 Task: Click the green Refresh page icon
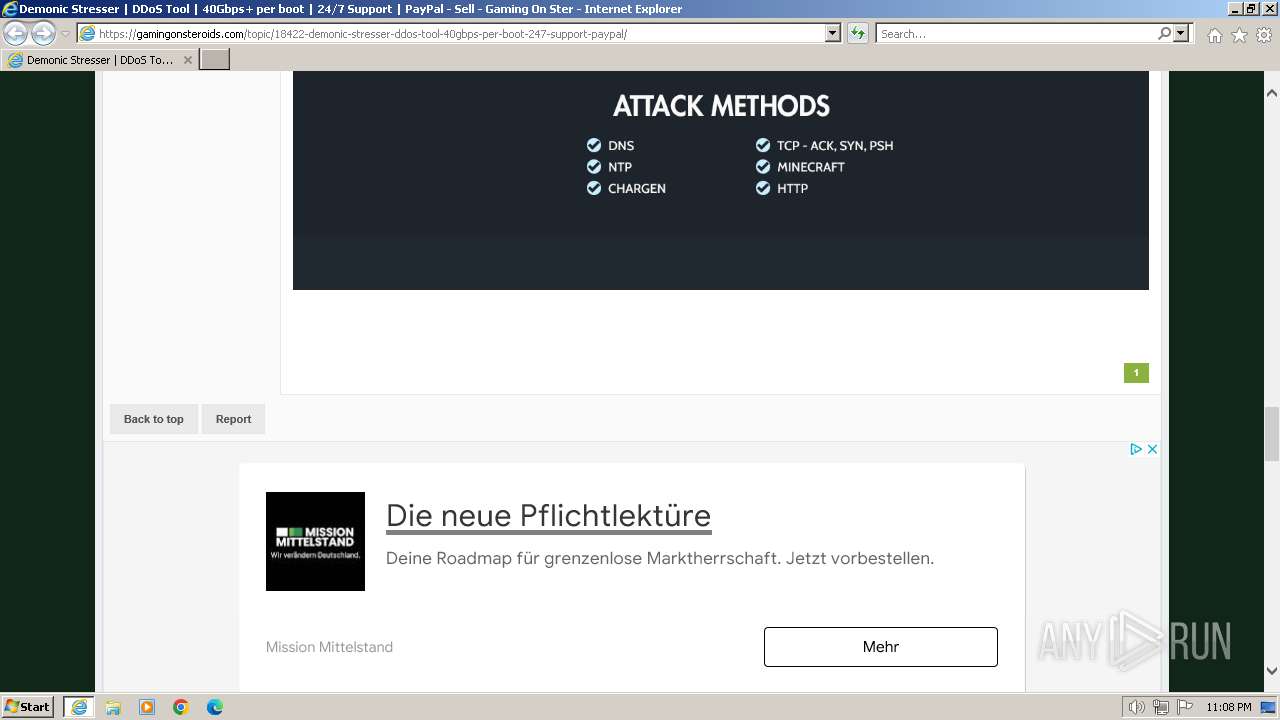[x=858, y=34]
